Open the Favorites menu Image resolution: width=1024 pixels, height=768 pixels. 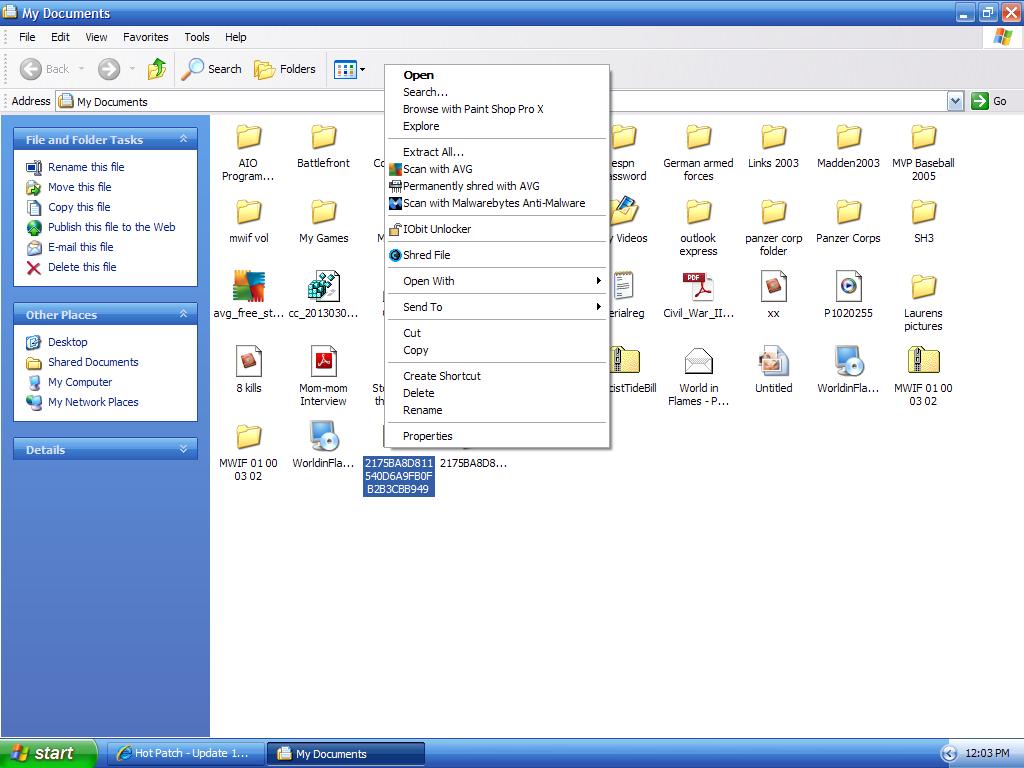click(146, 37)
